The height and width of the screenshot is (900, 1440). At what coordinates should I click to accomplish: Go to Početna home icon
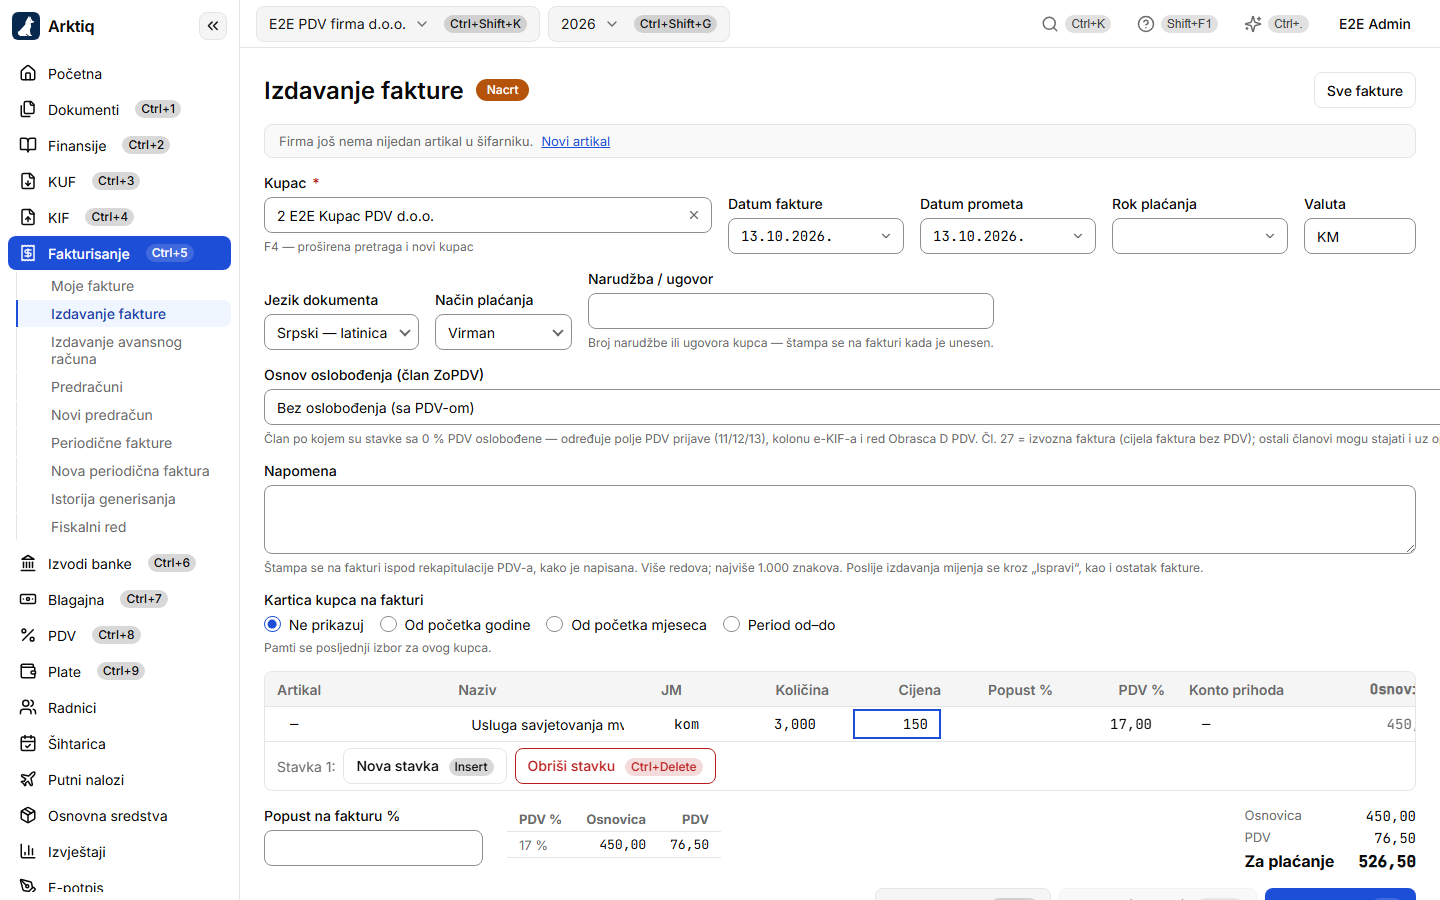[28, 73]
